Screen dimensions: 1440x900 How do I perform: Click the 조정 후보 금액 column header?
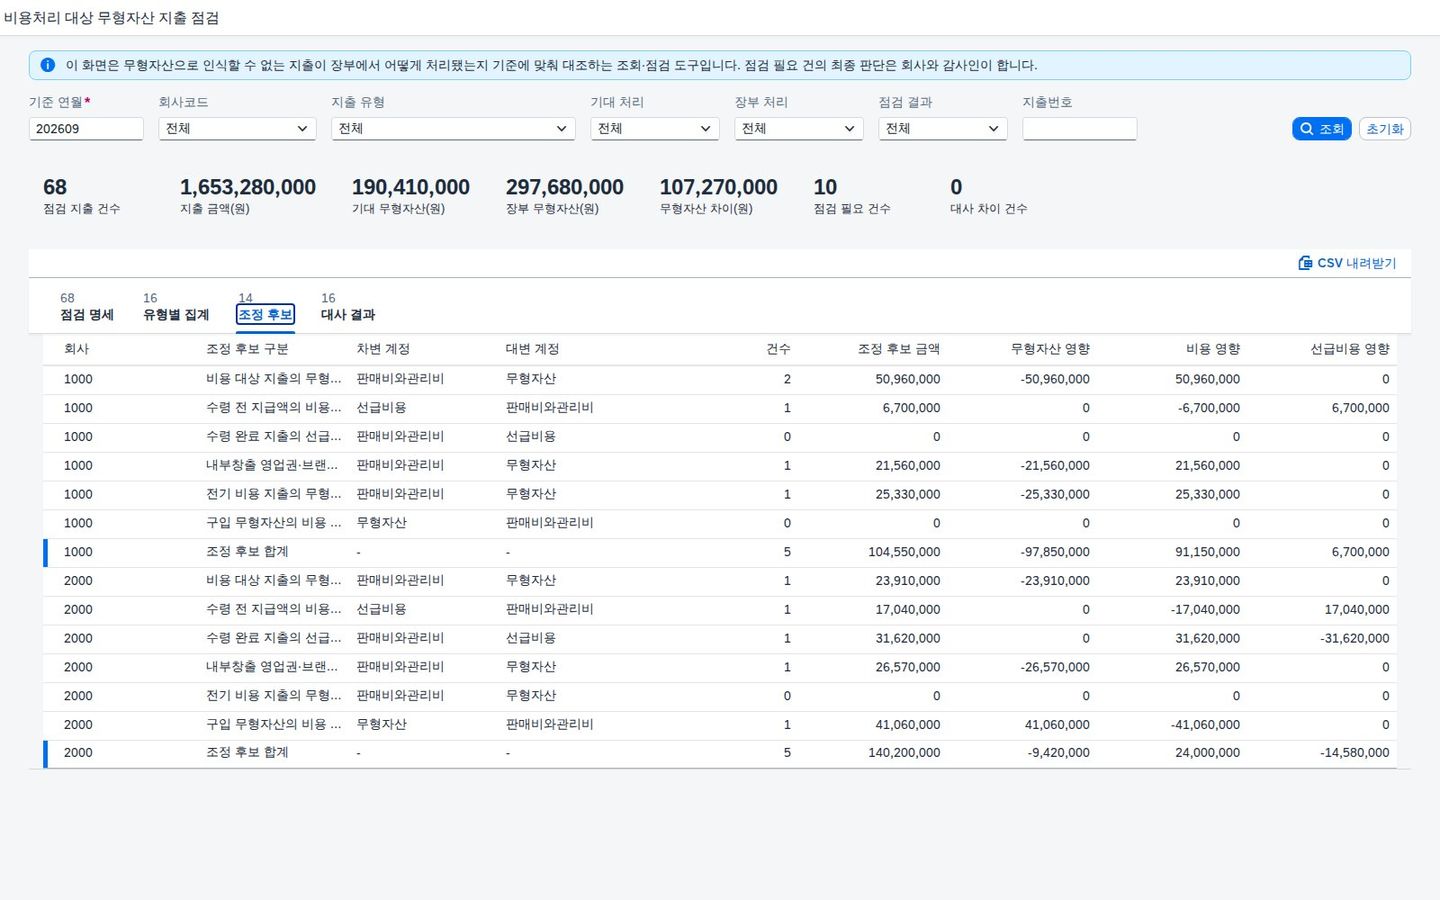(898, 349)
